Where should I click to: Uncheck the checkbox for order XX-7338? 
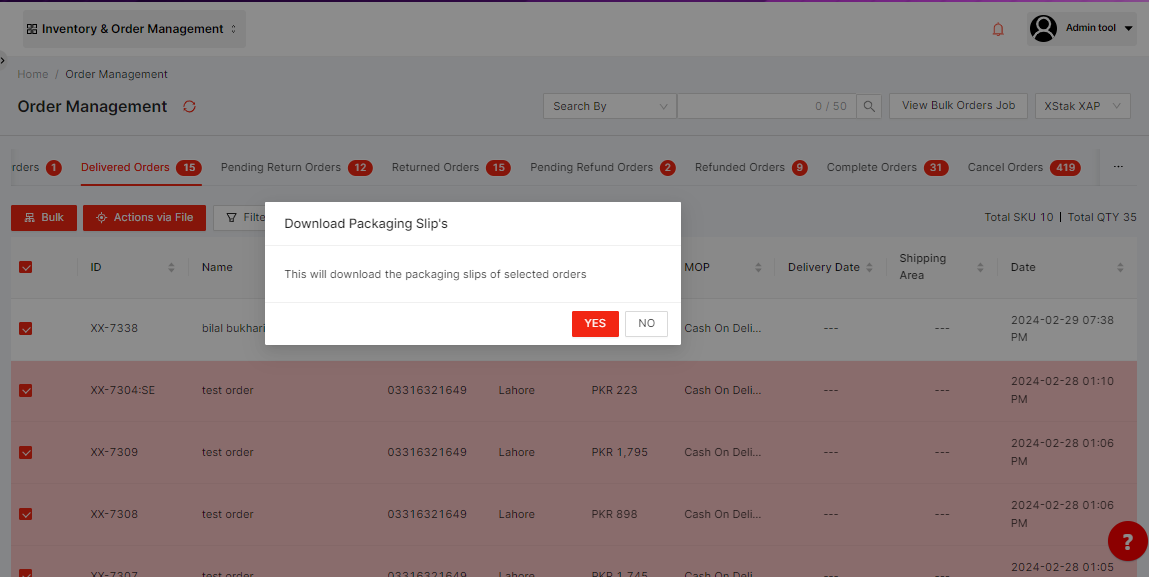pos(26,328)
